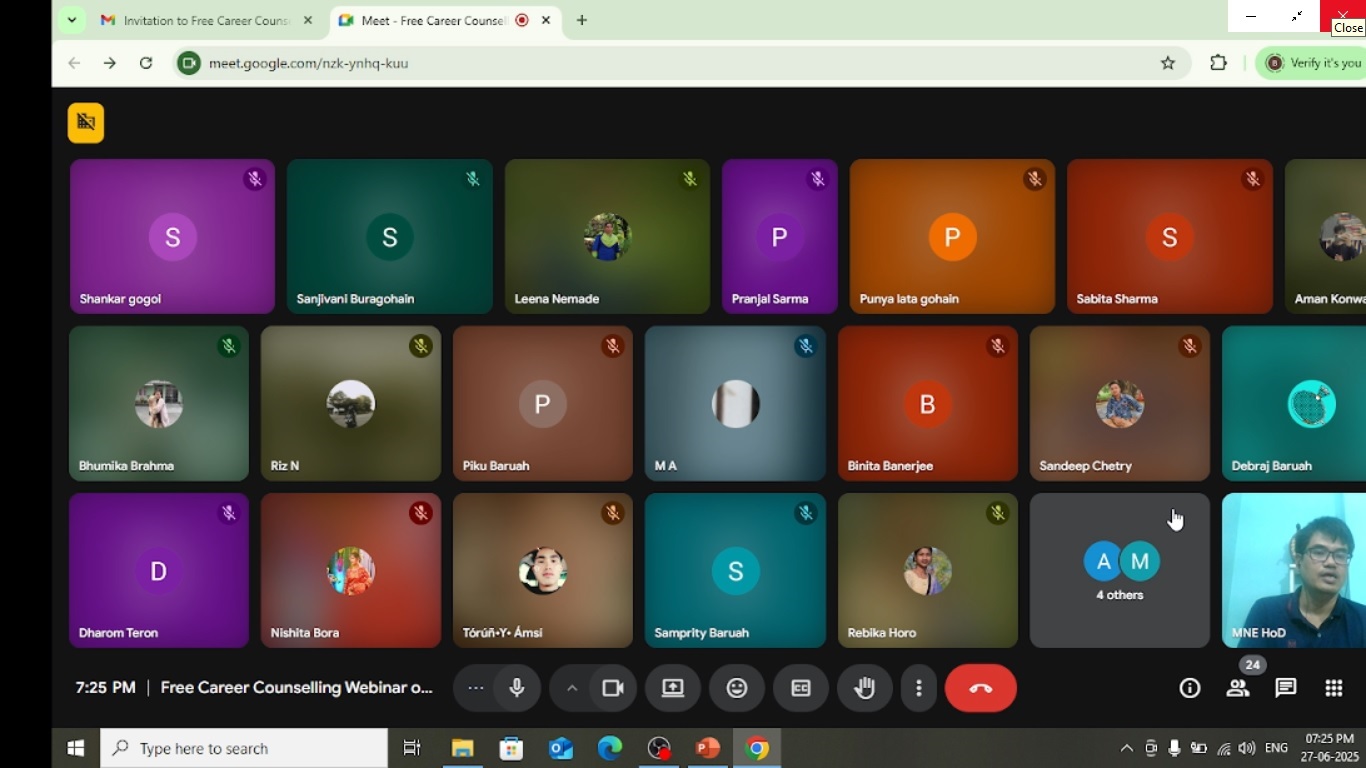Expand audio settings three-dot pill

tap(476, 688)
